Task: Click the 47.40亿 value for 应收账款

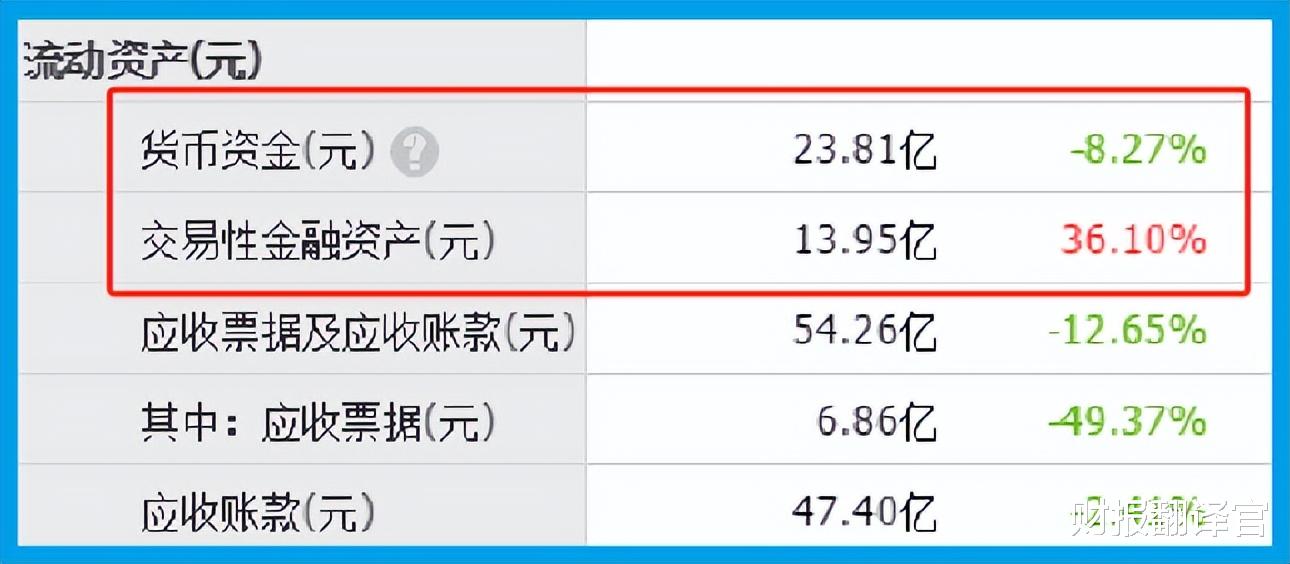Action: [x=864, y=513]
